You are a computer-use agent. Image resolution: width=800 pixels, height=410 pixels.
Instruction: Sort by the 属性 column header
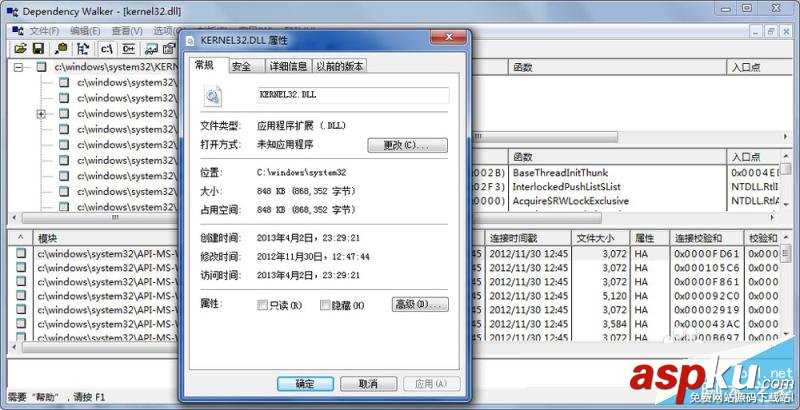(x=649, y=238)
